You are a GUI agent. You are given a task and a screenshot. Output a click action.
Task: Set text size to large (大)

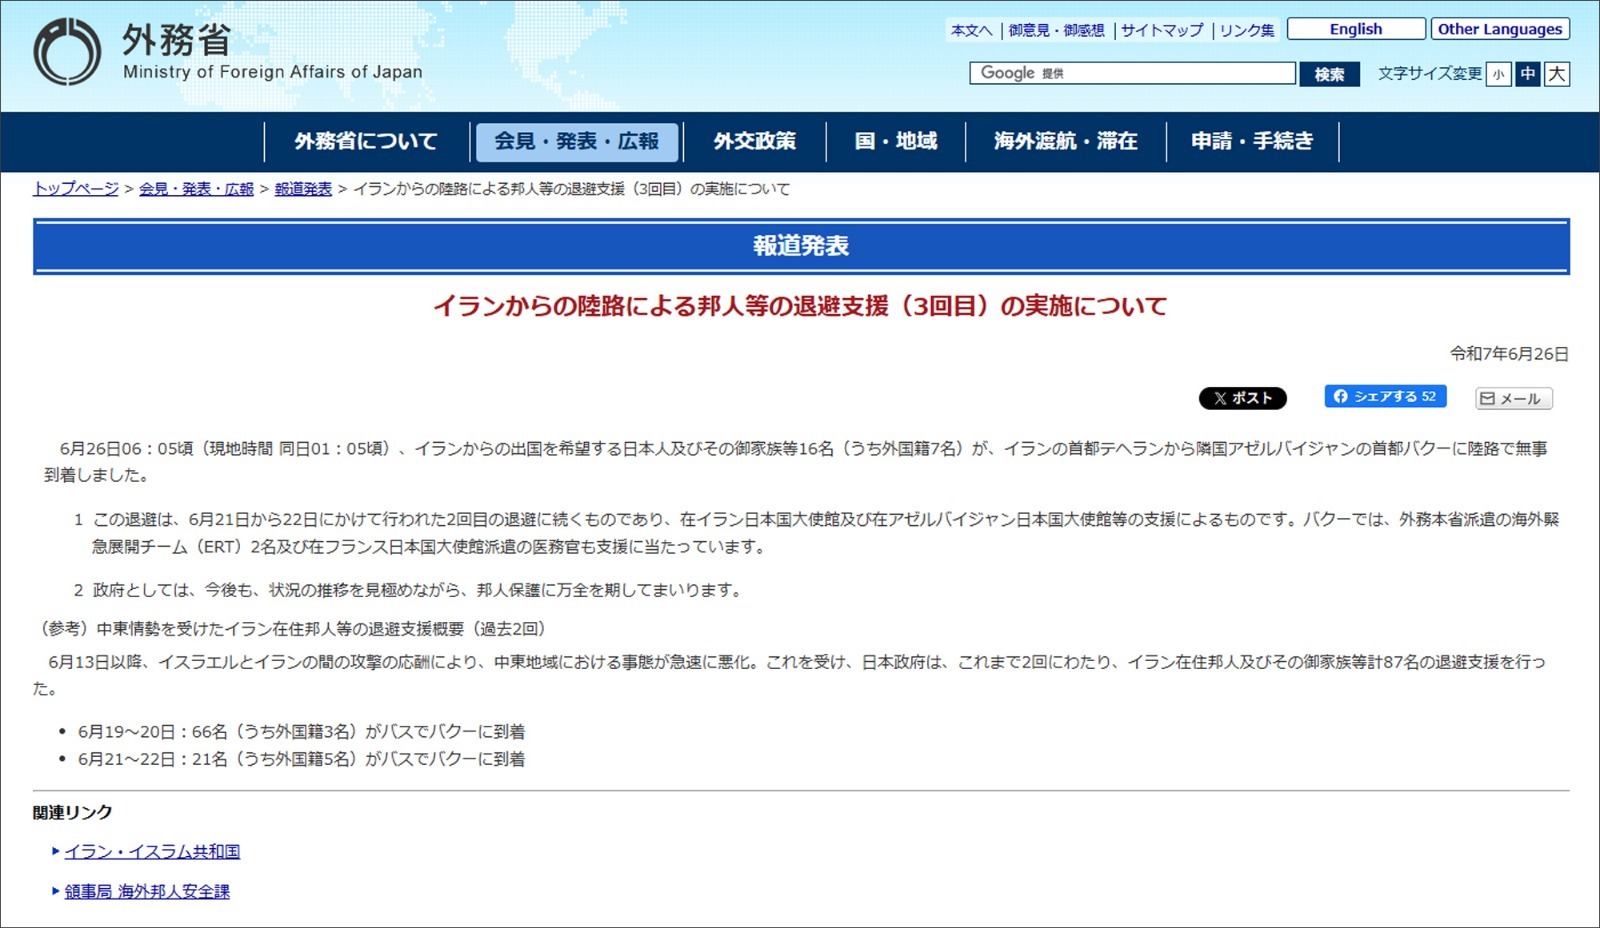click(1556, 74)
